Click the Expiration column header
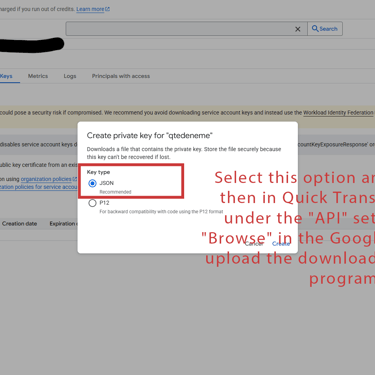 [x=63, y=224]
